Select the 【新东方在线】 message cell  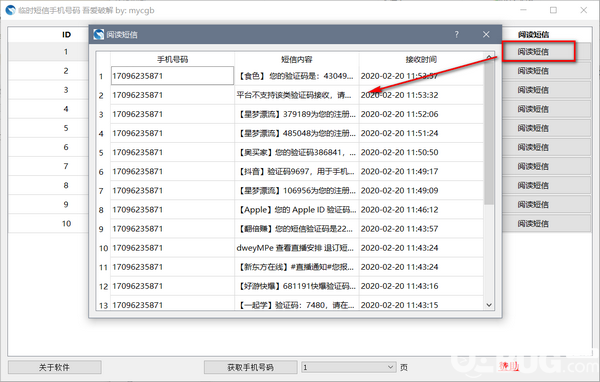click(x=297, y=267)
